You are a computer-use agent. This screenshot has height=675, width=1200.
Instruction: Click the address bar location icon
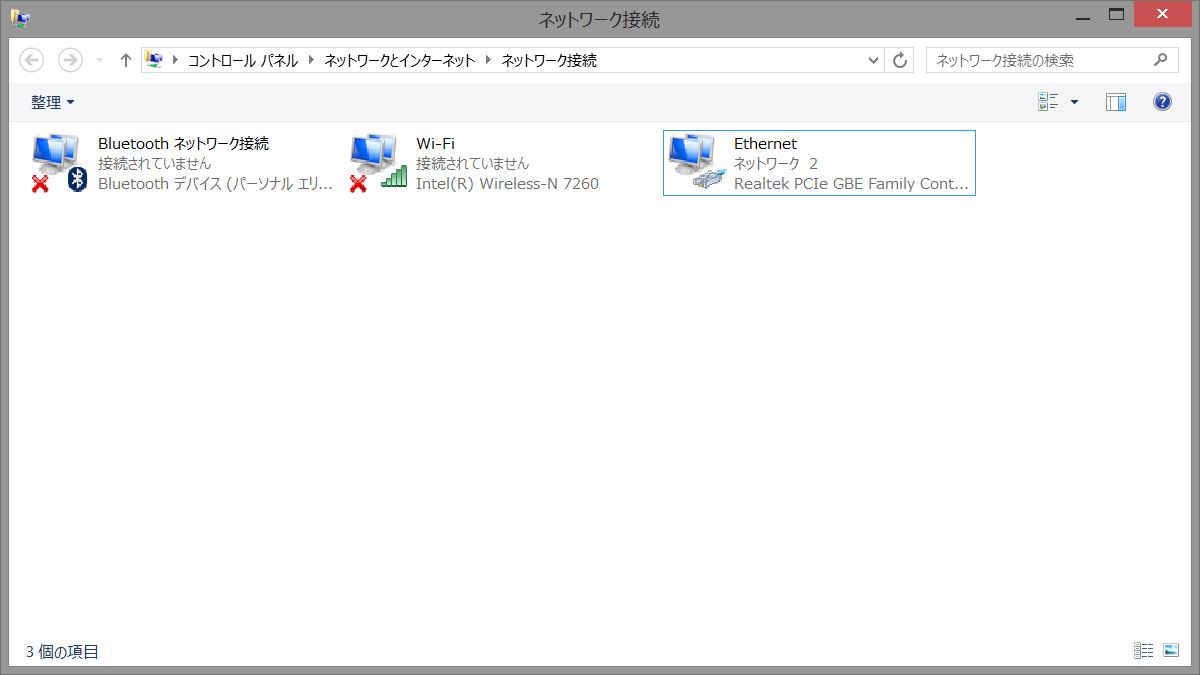click(154, 60)
